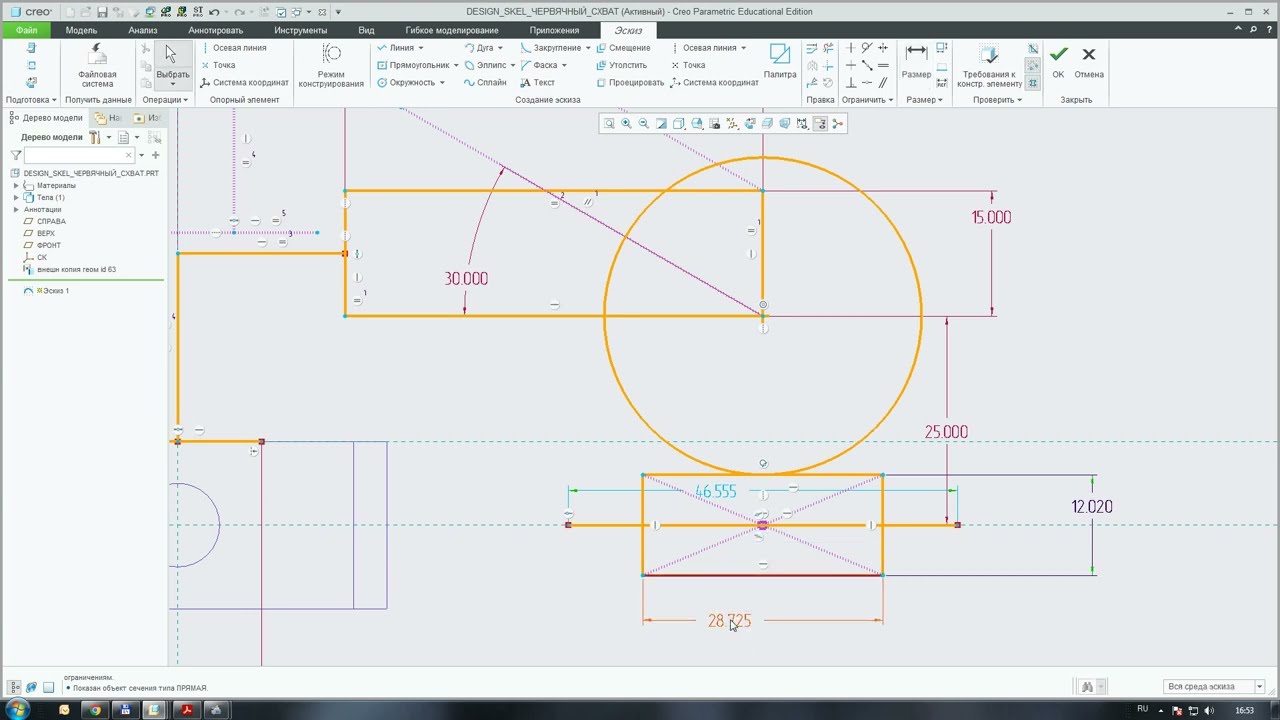The width and height of the screenshot is (1280, 720).
Task: Select the Смещение (Offset) tool
Action: (x=623, y=48)
